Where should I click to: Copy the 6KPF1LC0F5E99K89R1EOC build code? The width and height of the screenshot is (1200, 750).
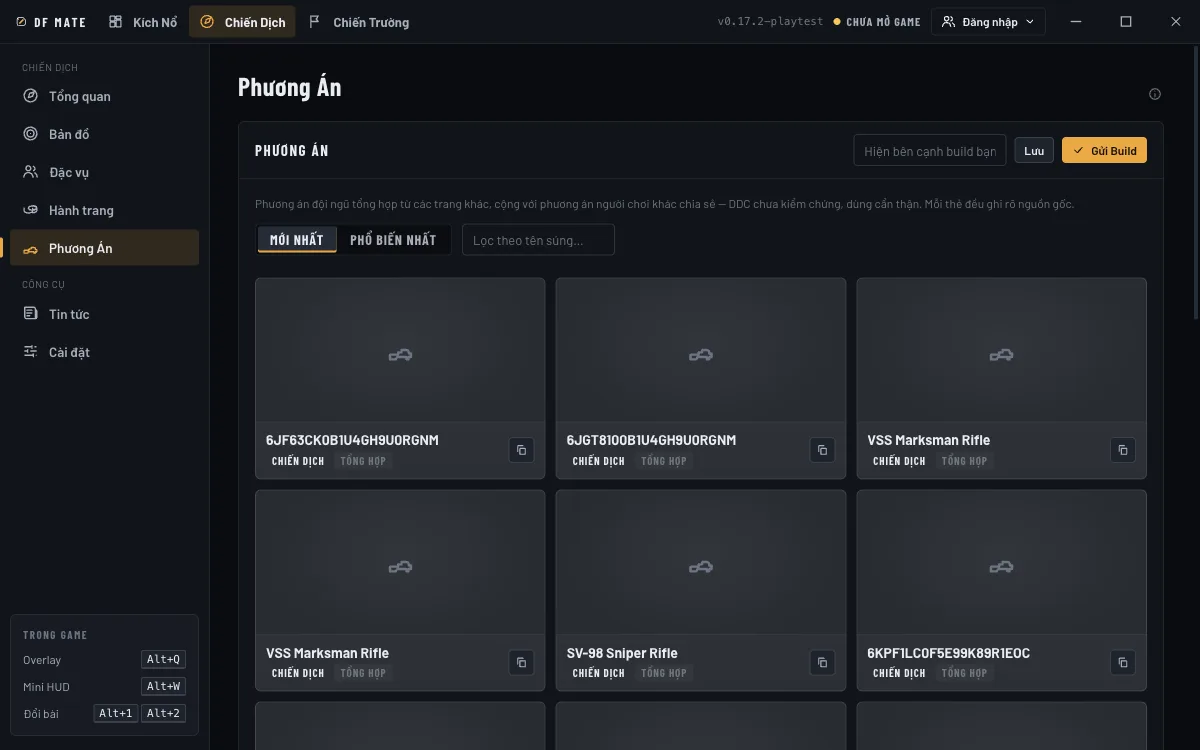coord(1123,662)
